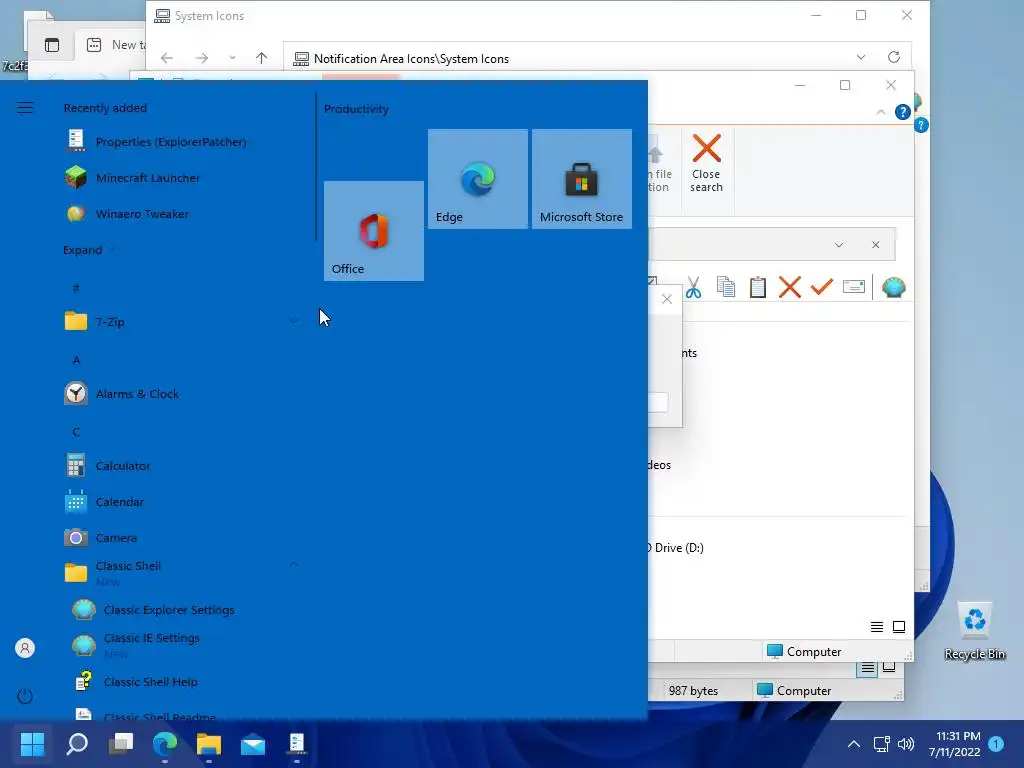Switch to details view in front Explorer window
Viewport: 1024px width, 768px height.
click(x=876, y=627)
